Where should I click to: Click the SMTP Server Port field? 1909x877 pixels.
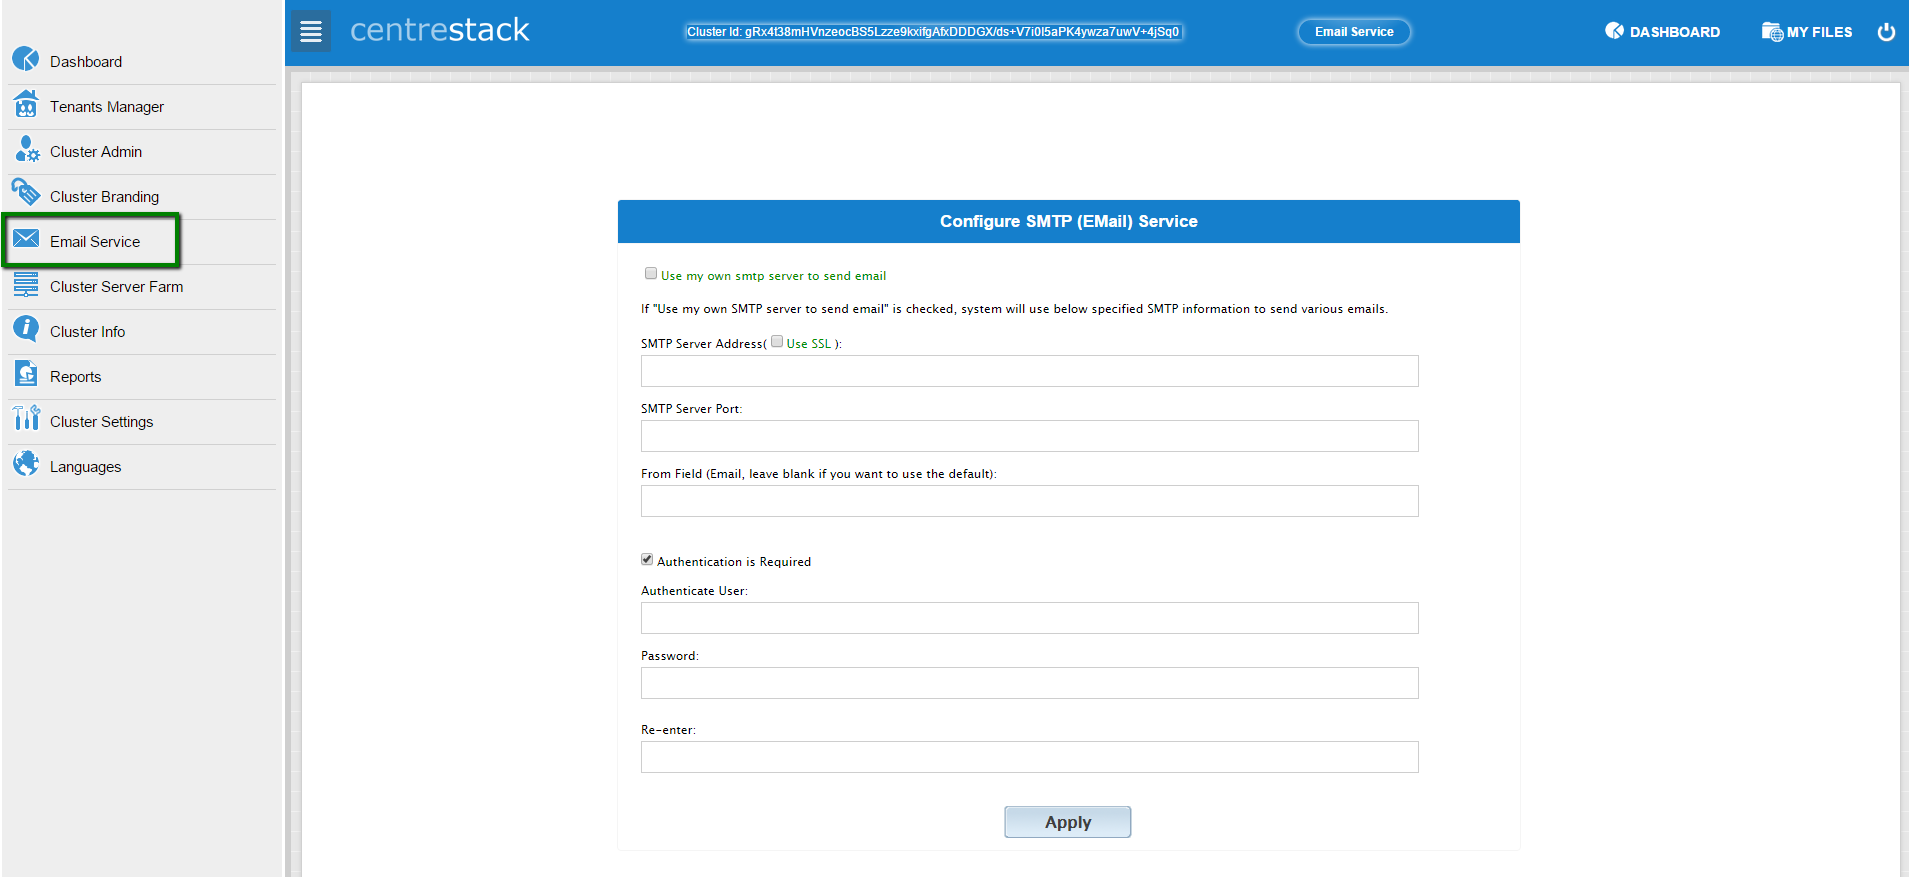point(1029,436)
